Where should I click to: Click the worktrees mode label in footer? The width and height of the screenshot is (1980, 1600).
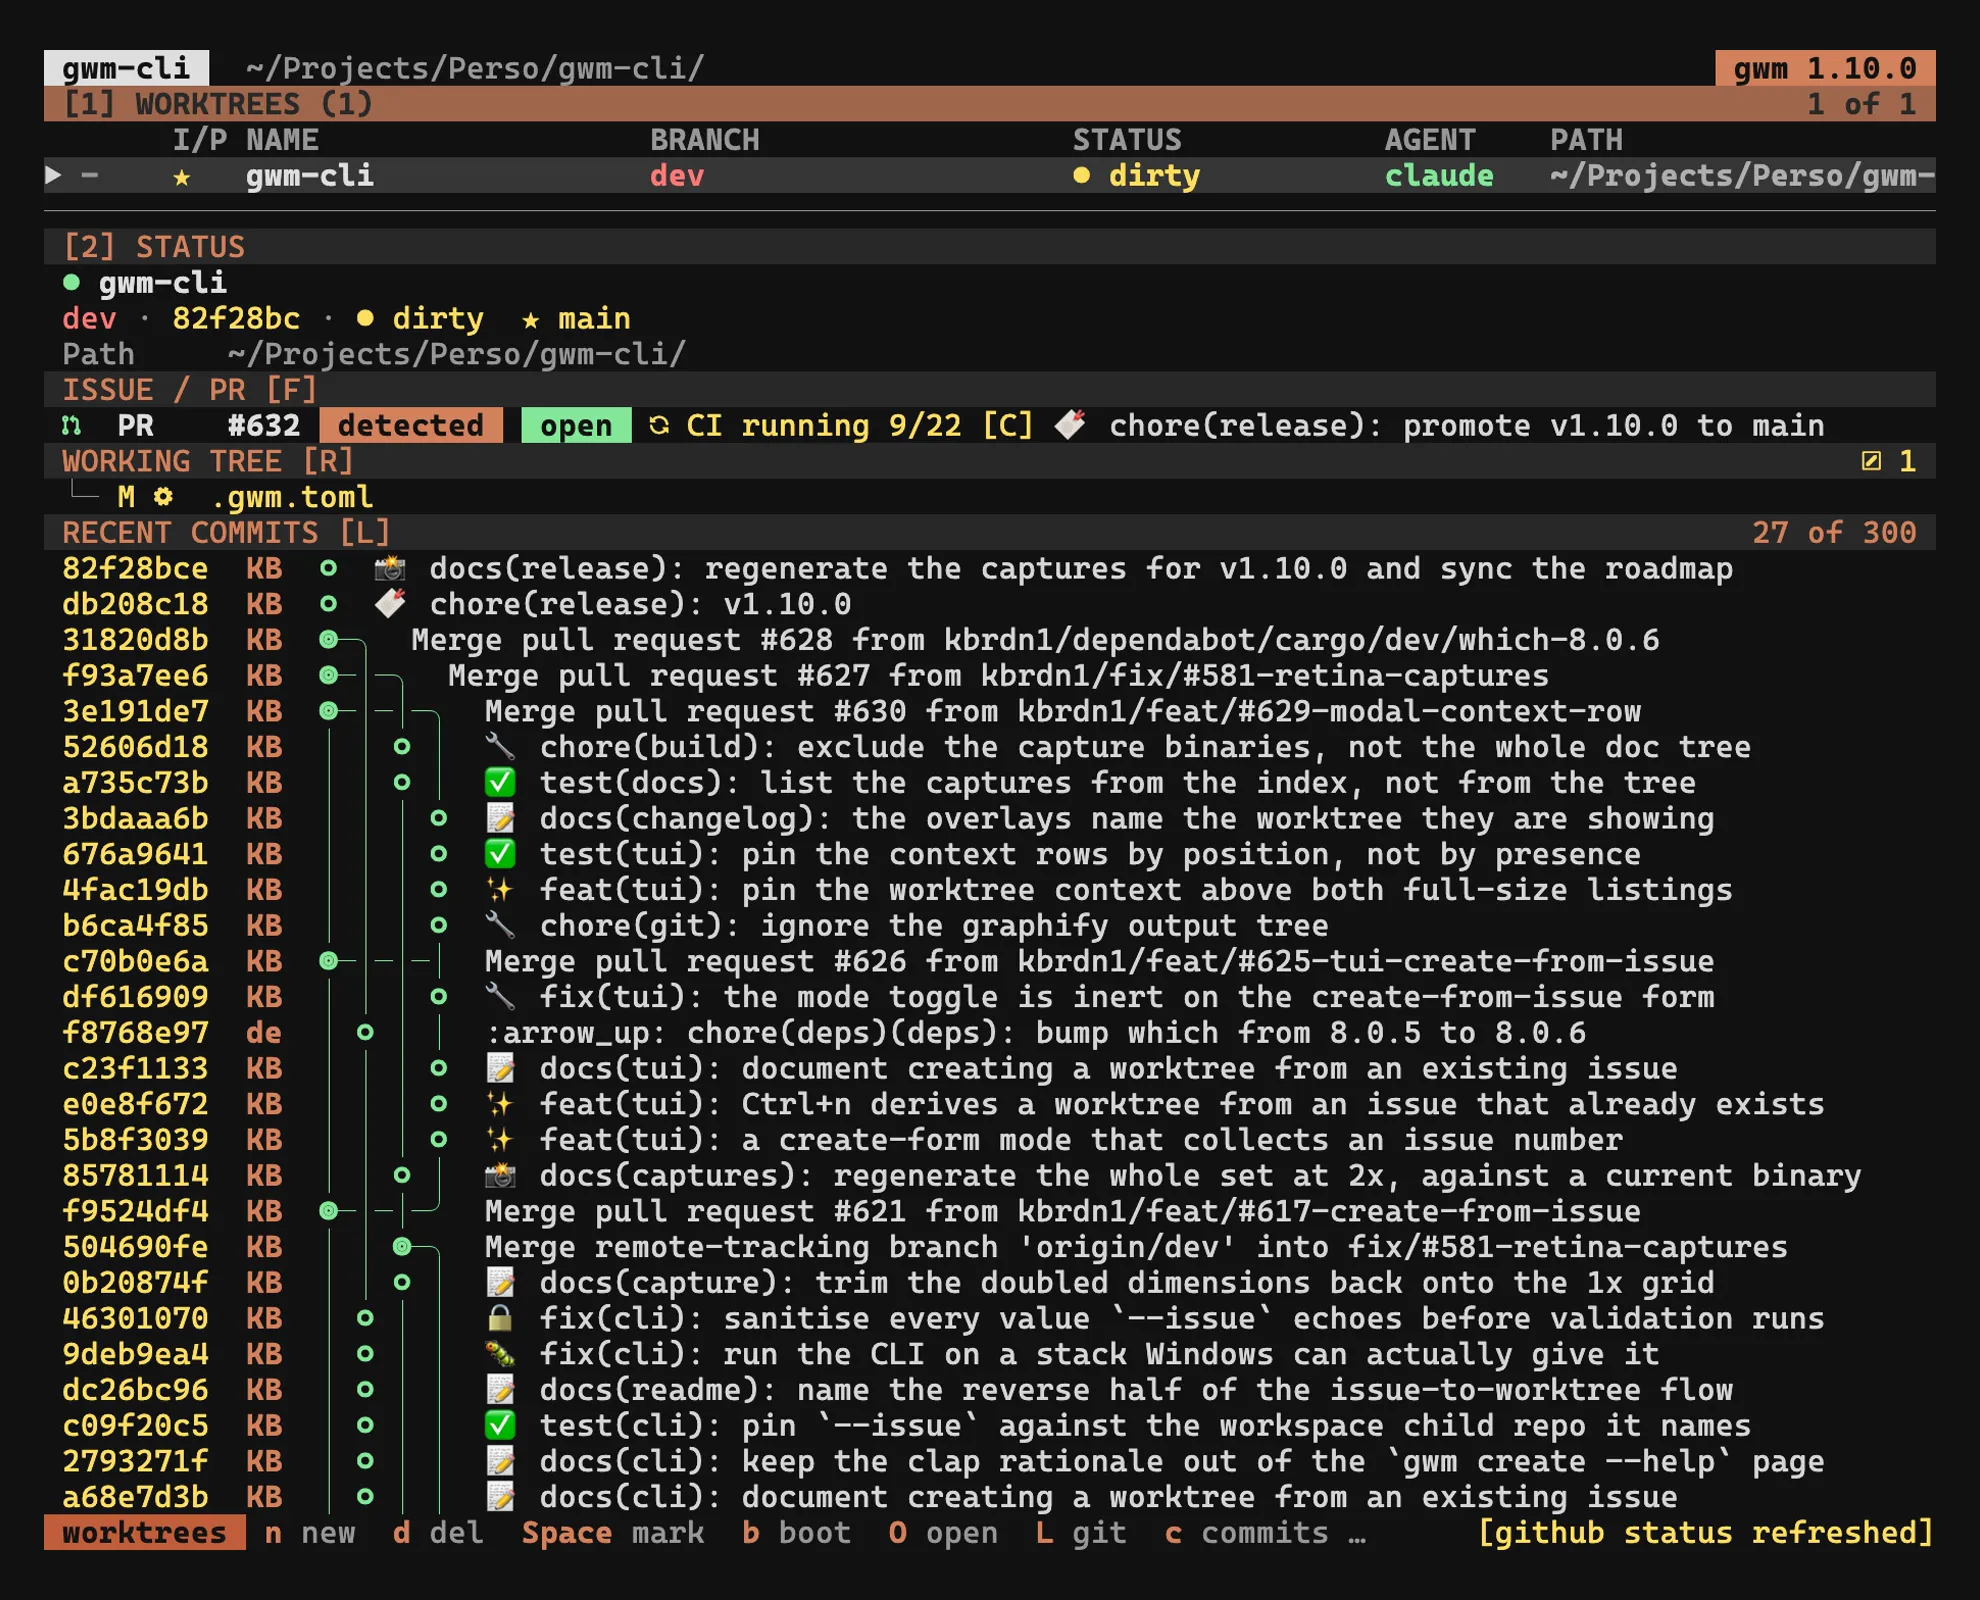click(145, 1533)
